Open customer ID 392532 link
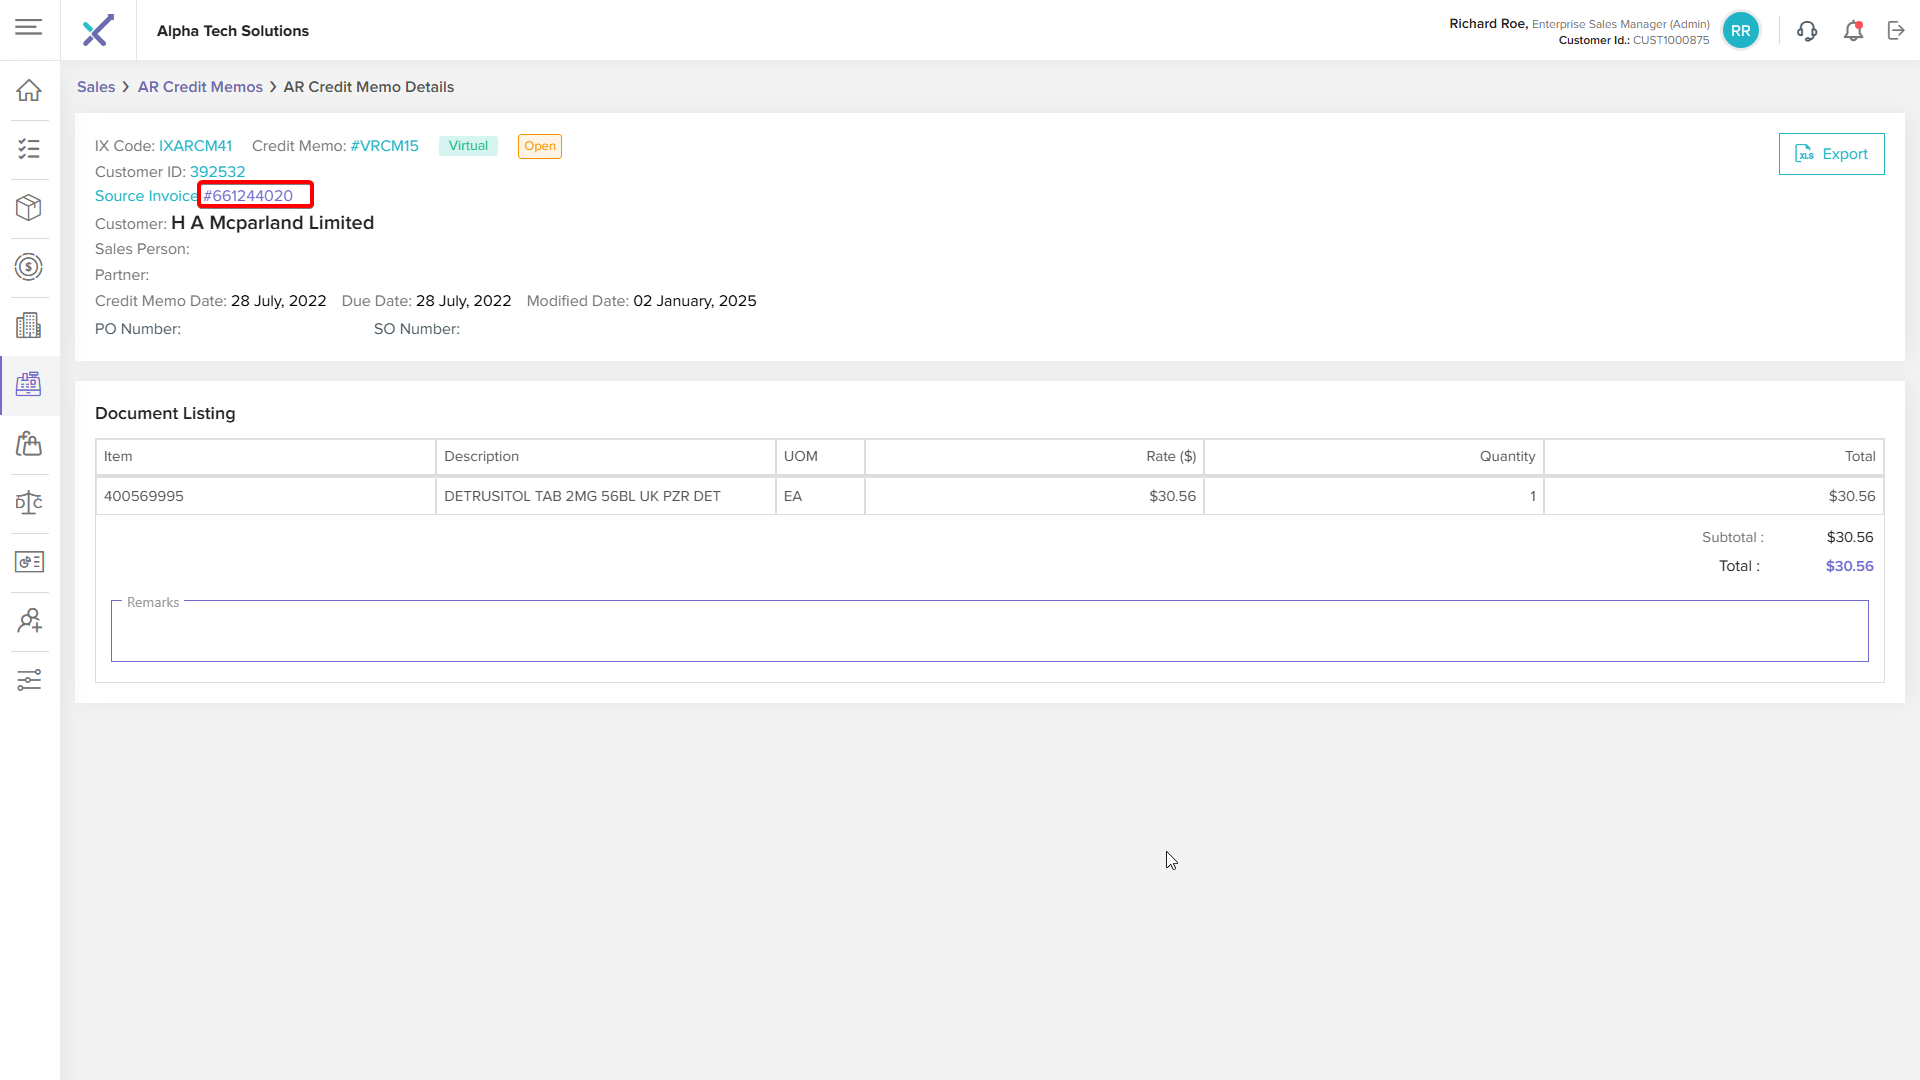Image resolution: width=1920 pixels, height=1080 pixels. coord(217,172)
